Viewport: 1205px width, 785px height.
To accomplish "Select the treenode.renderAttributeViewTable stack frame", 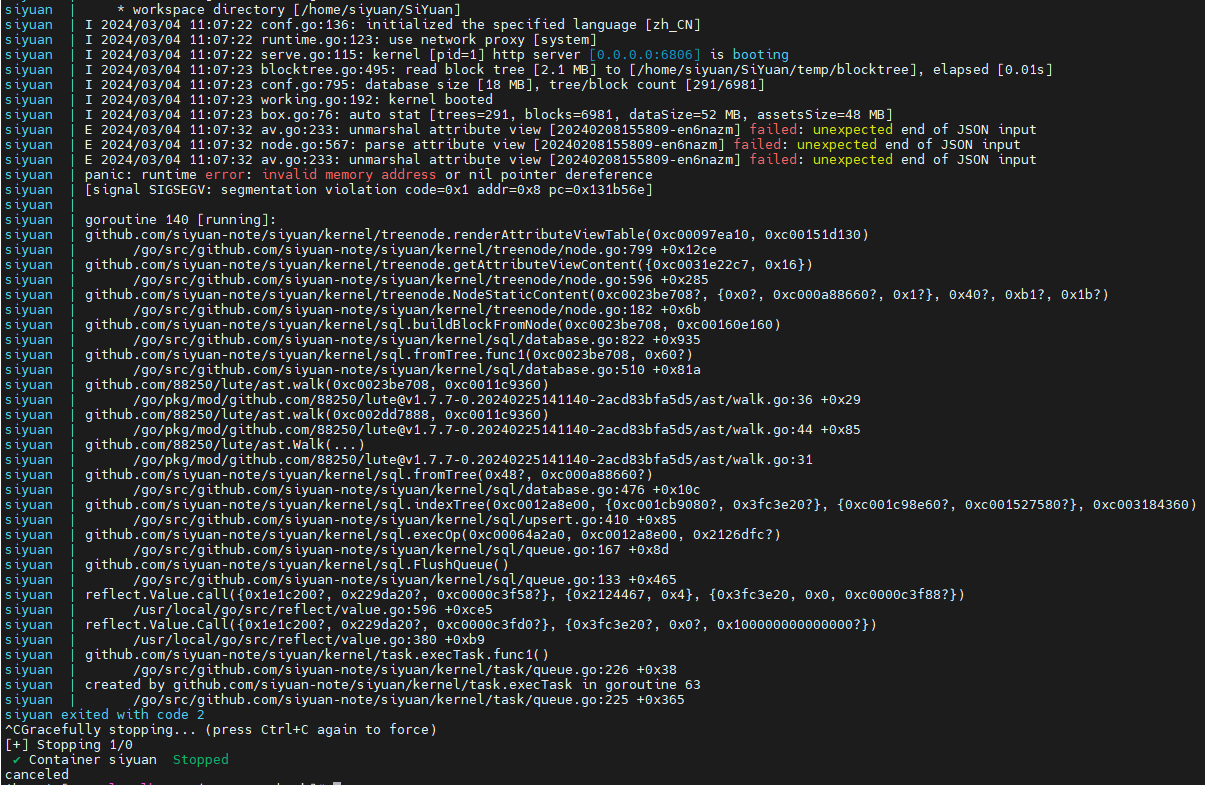I will pyautogui.click(x=476, y=234).
